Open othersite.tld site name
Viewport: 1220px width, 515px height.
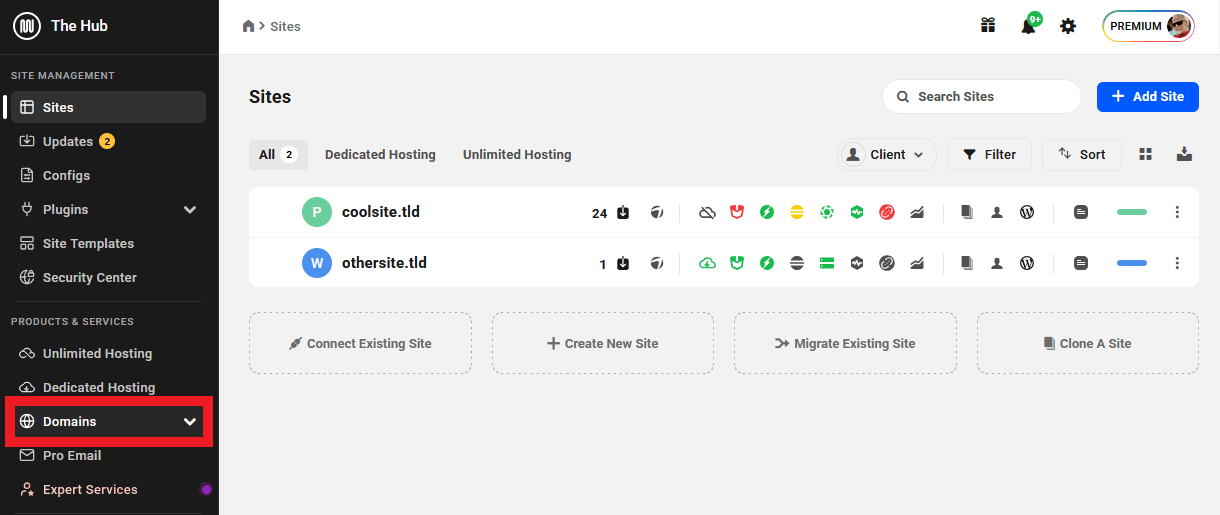(x=384, y=263)
